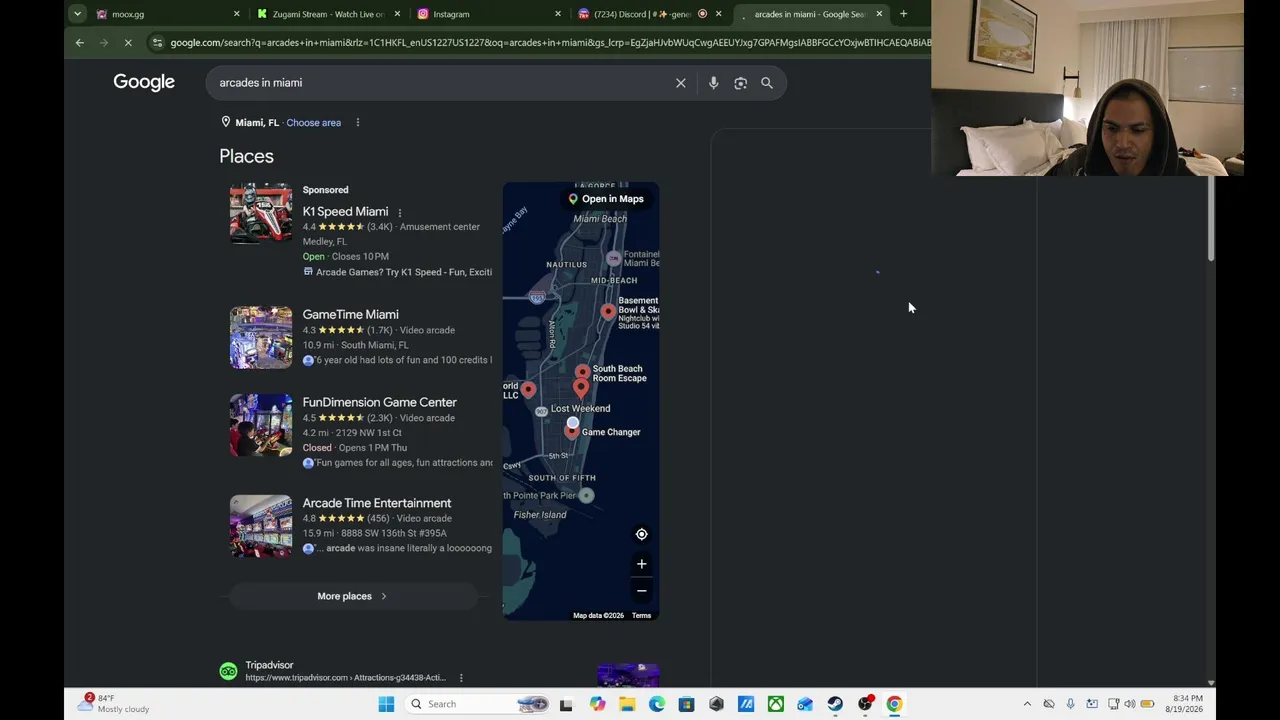The height and width of the screenshot is (720, 1280).
Task: Show my location on the map
Action: [x=642, y=534]
